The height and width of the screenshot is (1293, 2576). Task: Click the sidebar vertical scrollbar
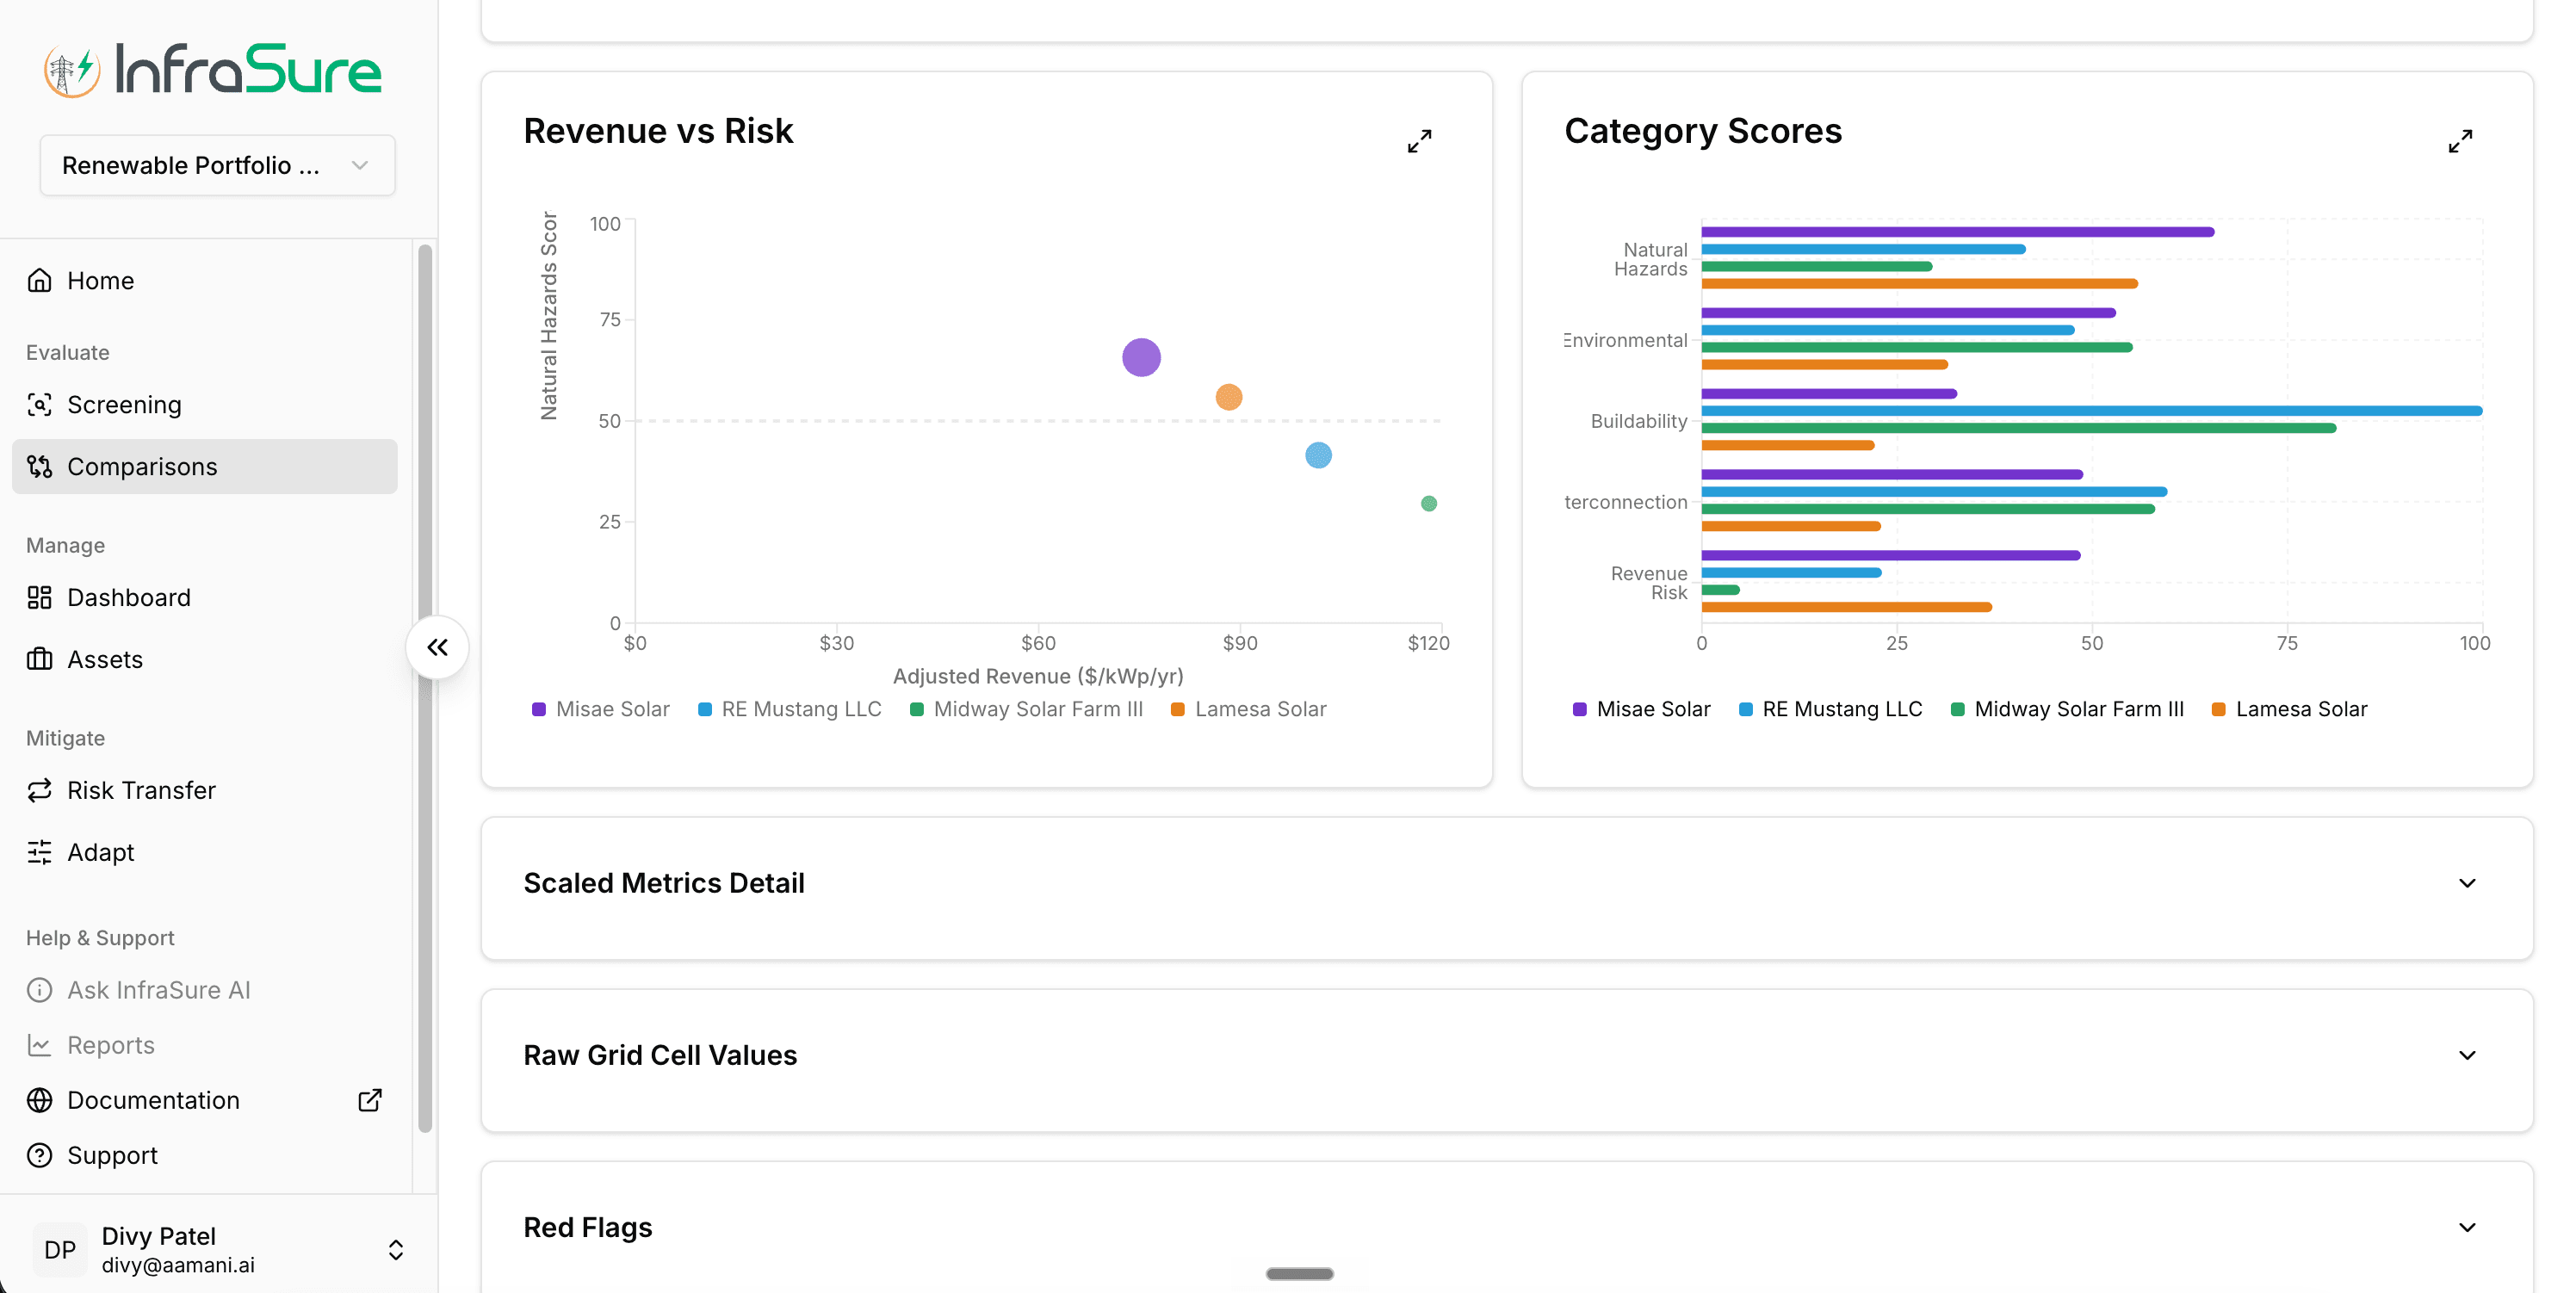point(425,688)
